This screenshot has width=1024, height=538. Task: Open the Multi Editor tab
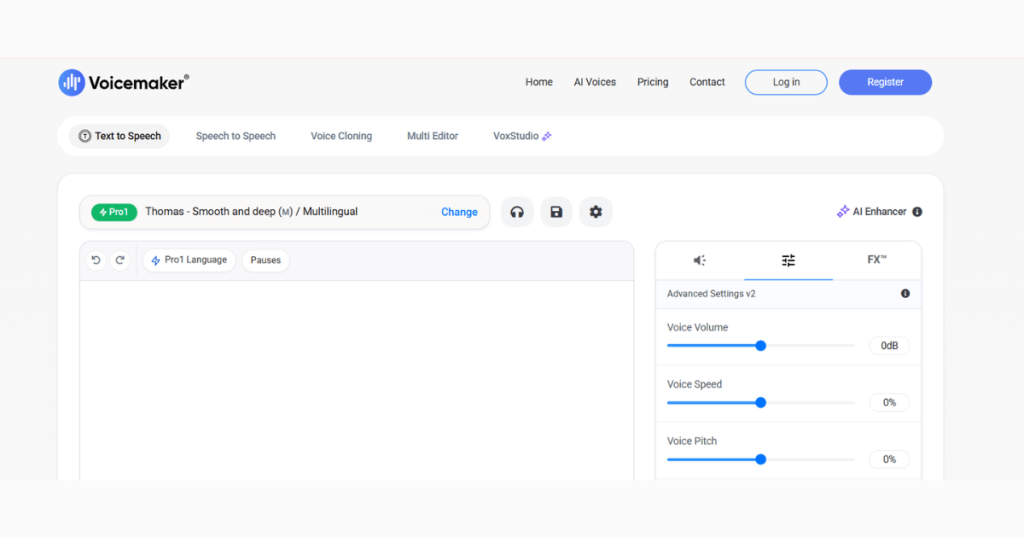pyautogui.click(x=432, y=136)
